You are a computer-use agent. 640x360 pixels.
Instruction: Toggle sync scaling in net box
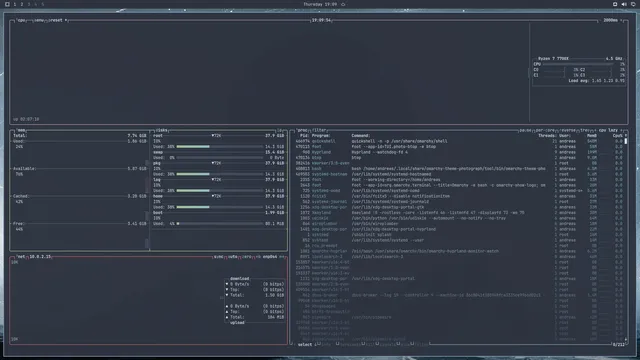(x=219, y=257)
